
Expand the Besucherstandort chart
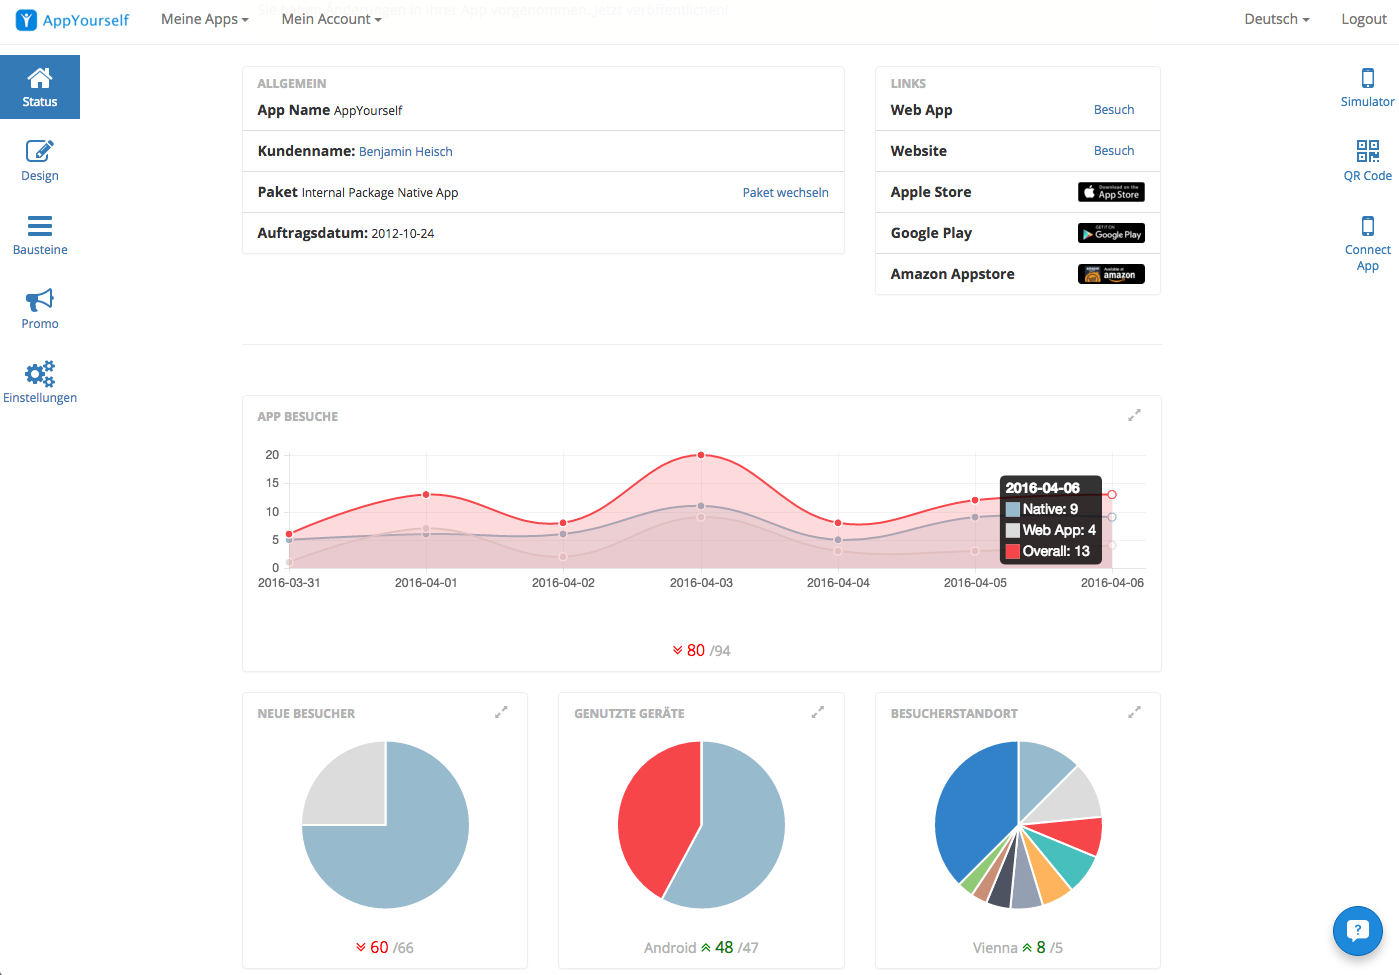1134,712
